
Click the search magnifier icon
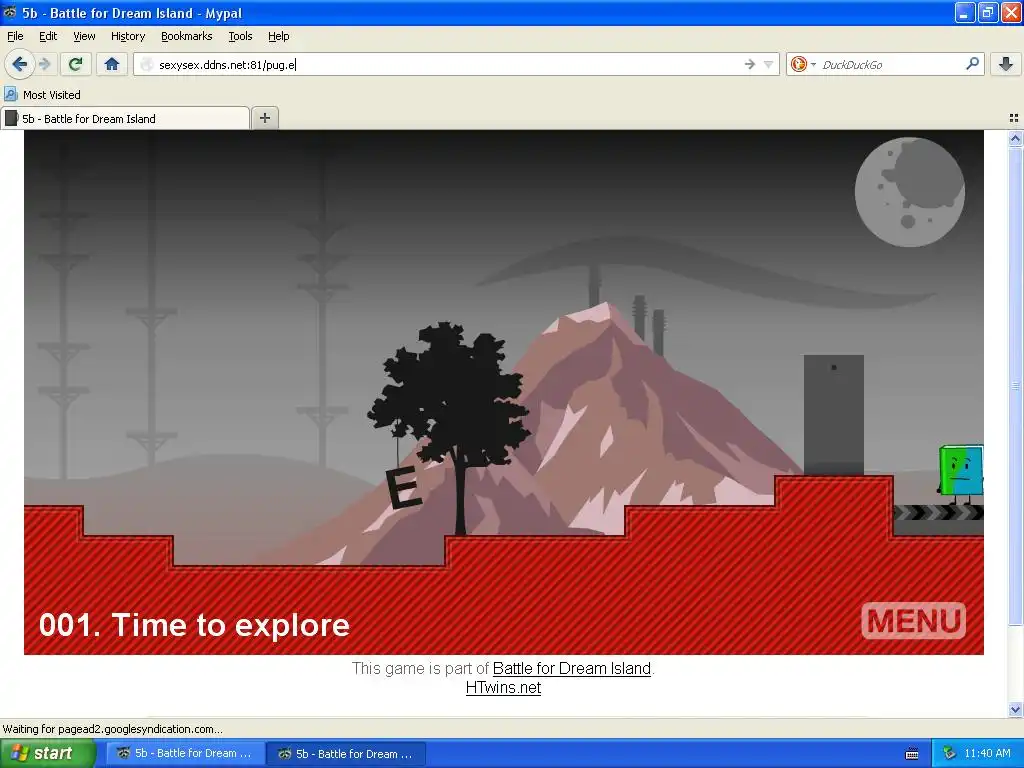pyautogui.click(x=972, y=63)
